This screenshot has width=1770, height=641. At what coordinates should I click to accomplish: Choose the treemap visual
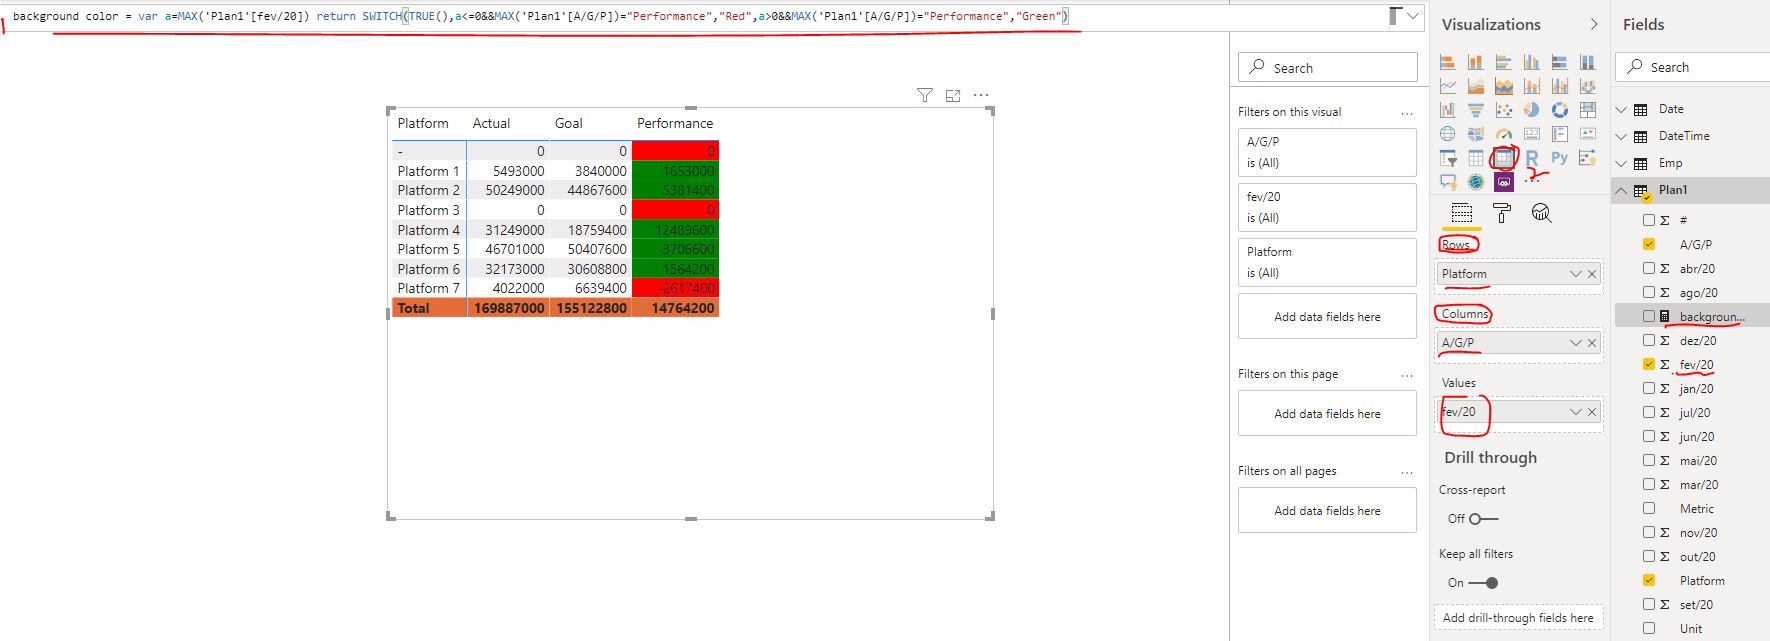1588,109
